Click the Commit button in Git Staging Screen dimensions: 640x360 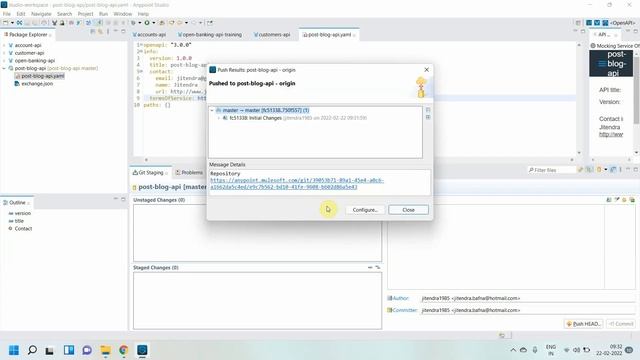pos(621,324)
